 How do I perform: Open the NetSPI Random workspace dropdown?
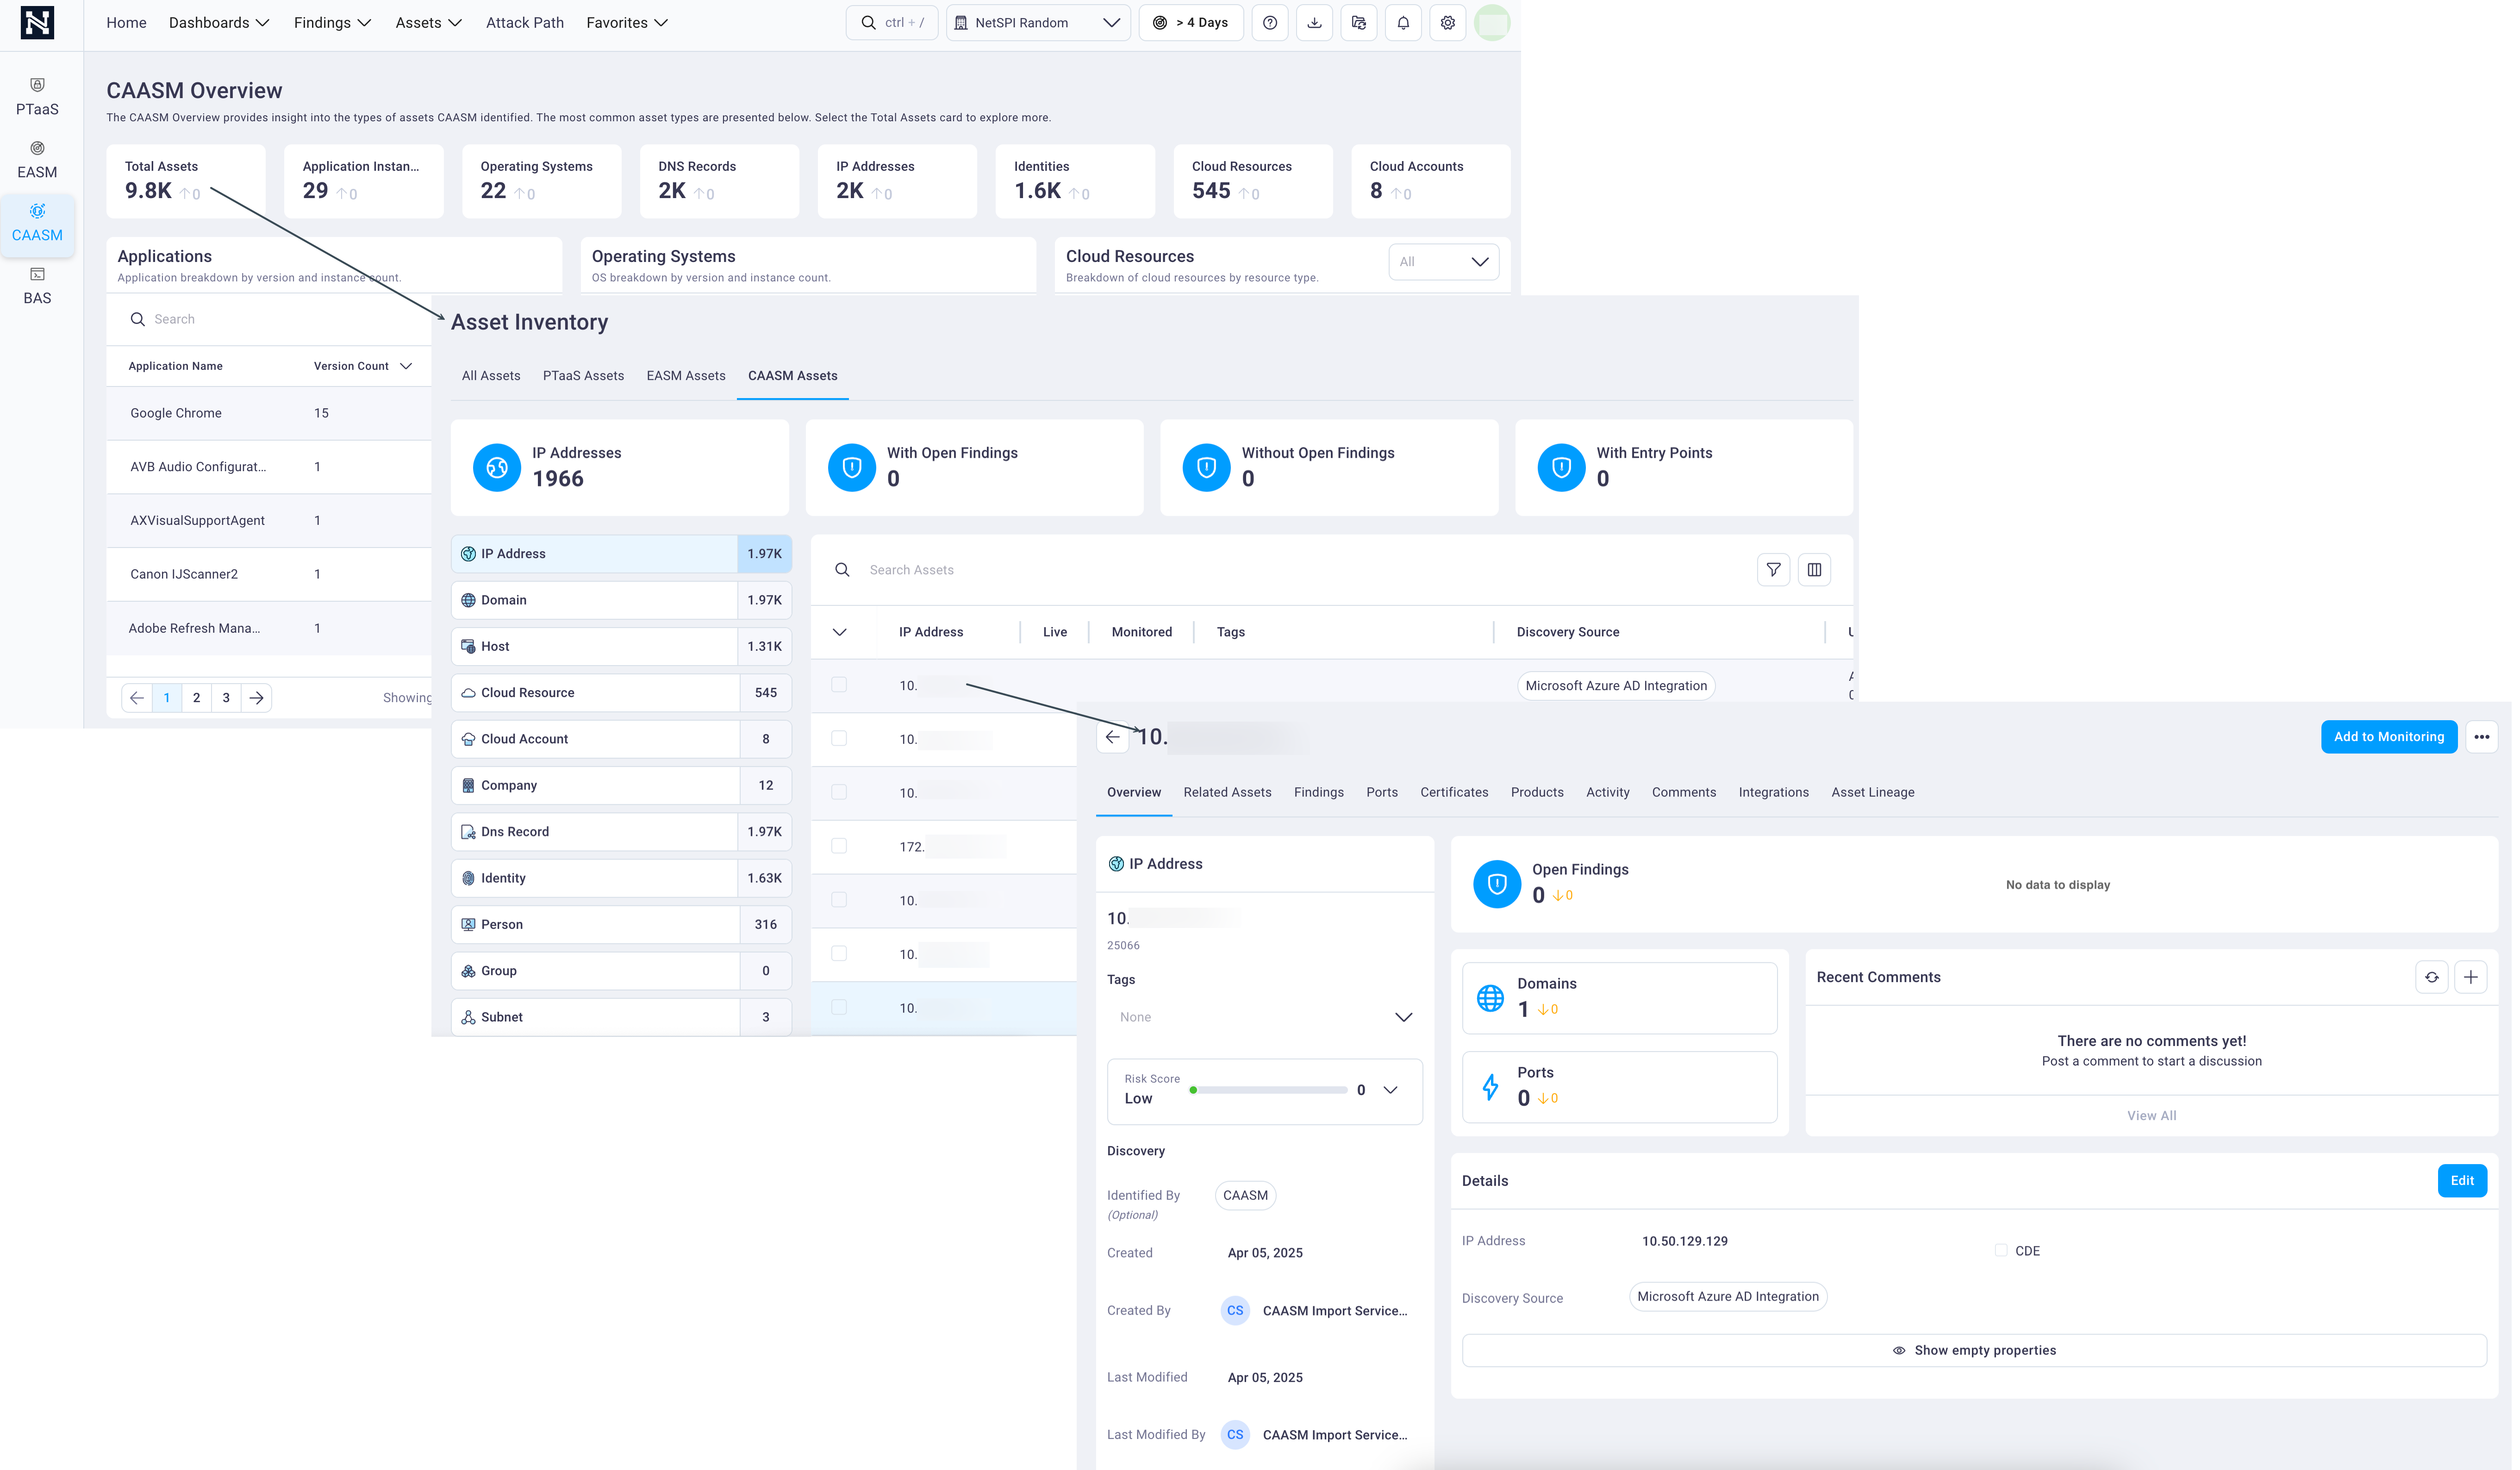(x=1038, y=23)
